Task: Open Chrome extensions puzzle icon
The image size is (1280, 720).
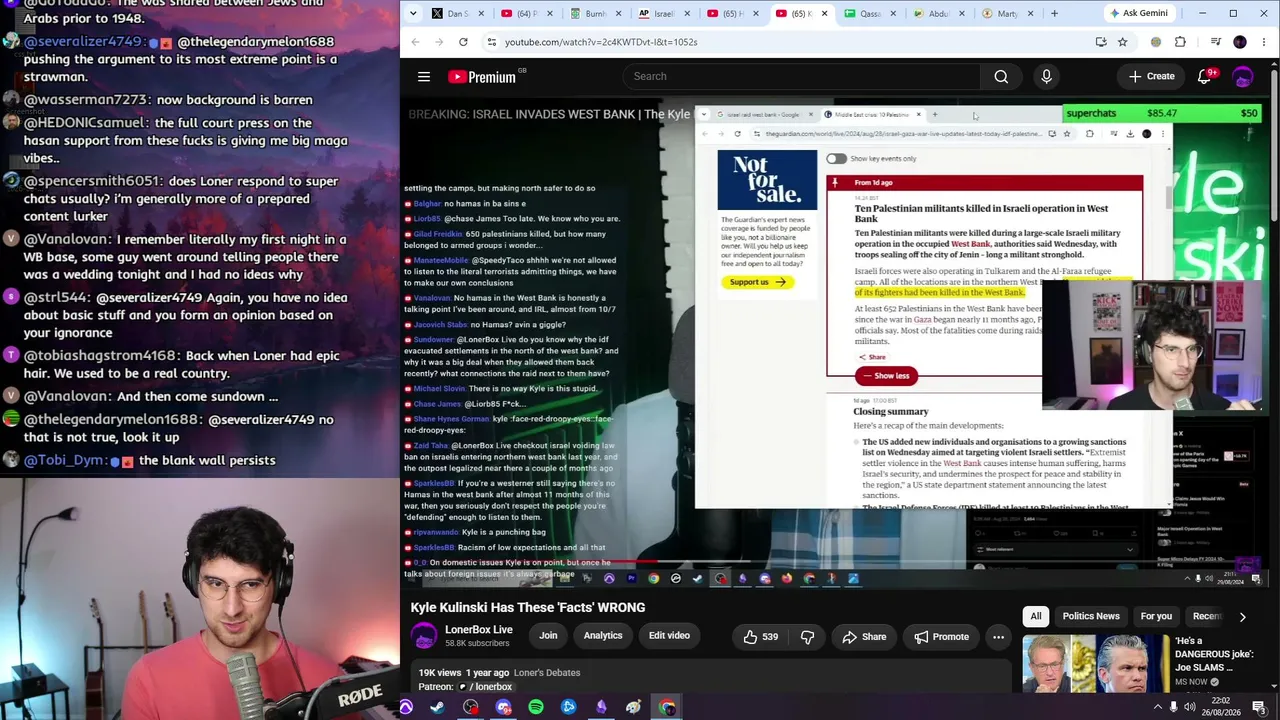Action: tap(1180, 42)
